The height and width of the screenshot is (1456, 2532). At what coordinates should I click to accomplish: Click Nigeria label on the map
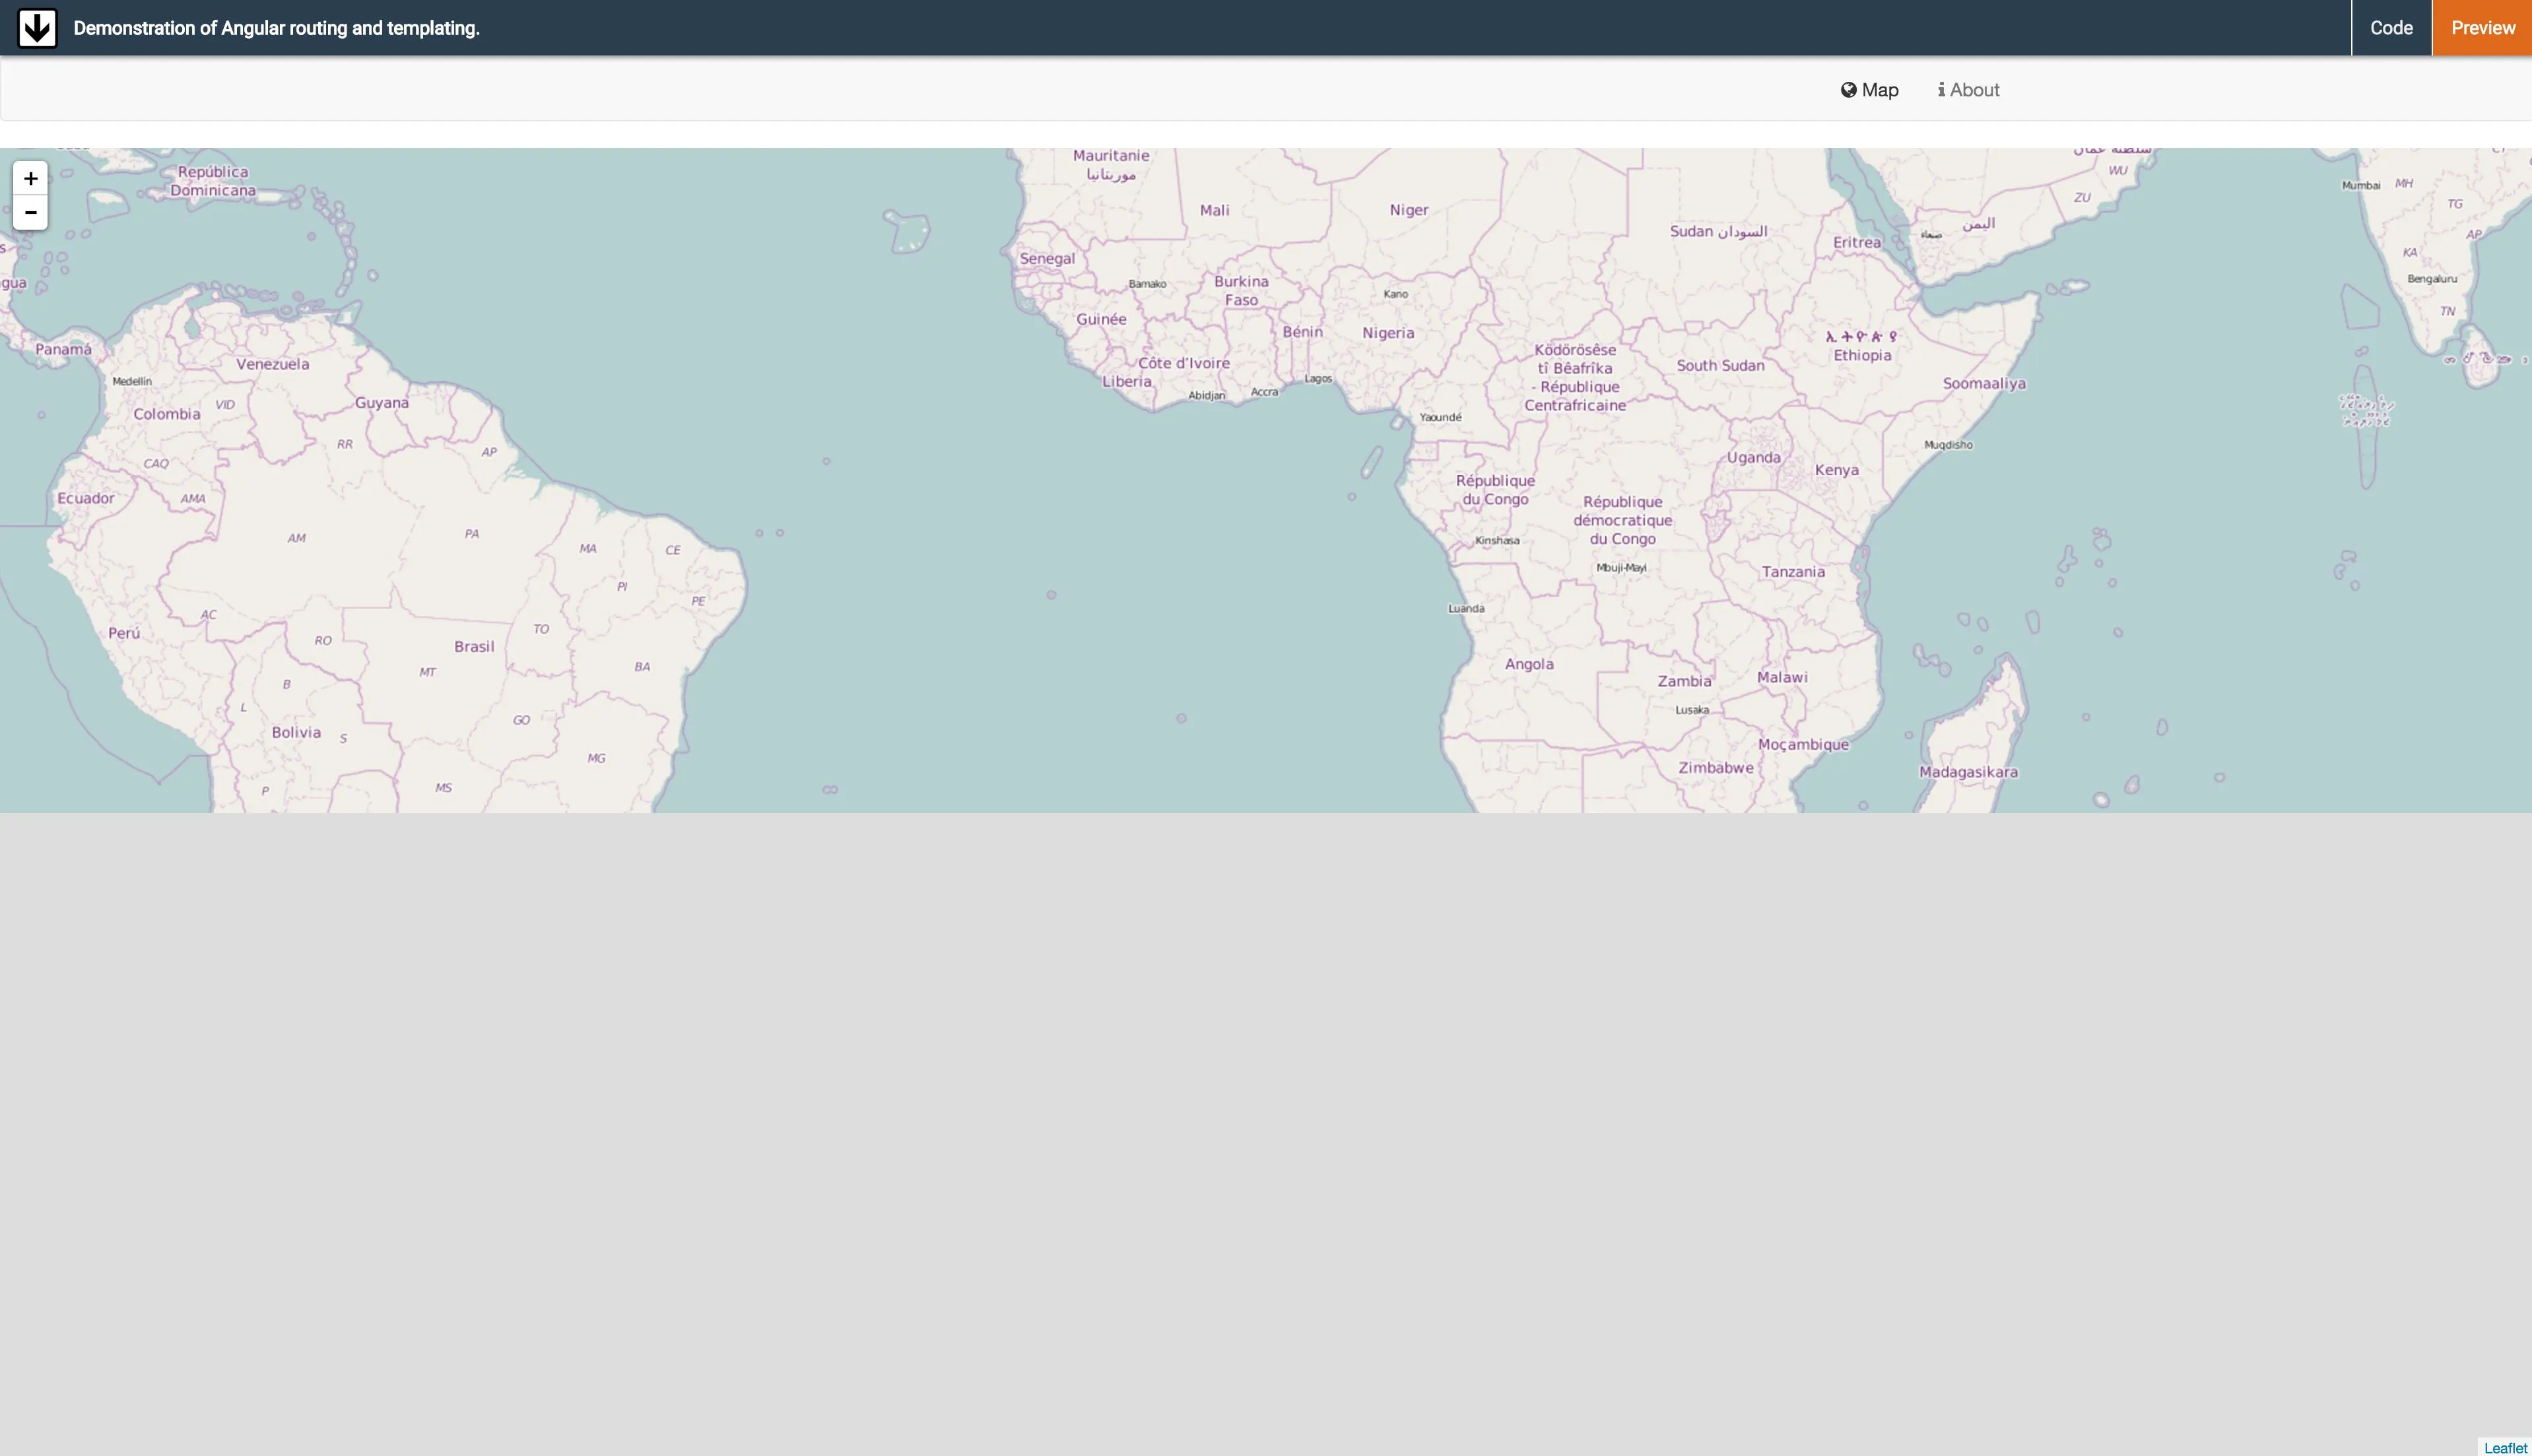tap(1388, 333)
